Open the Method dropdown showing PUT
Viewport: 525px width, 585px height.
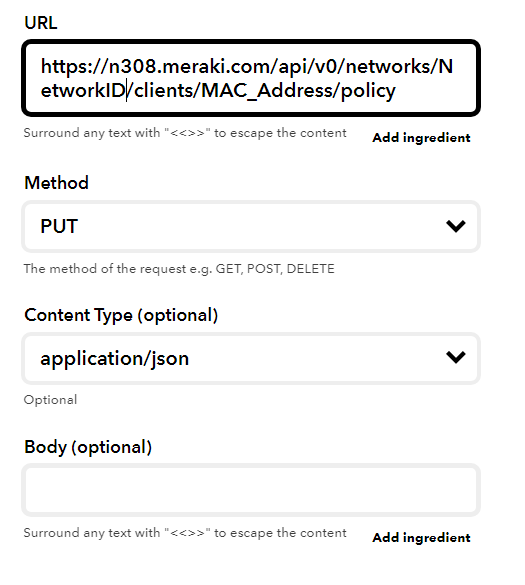coord(251,226)
